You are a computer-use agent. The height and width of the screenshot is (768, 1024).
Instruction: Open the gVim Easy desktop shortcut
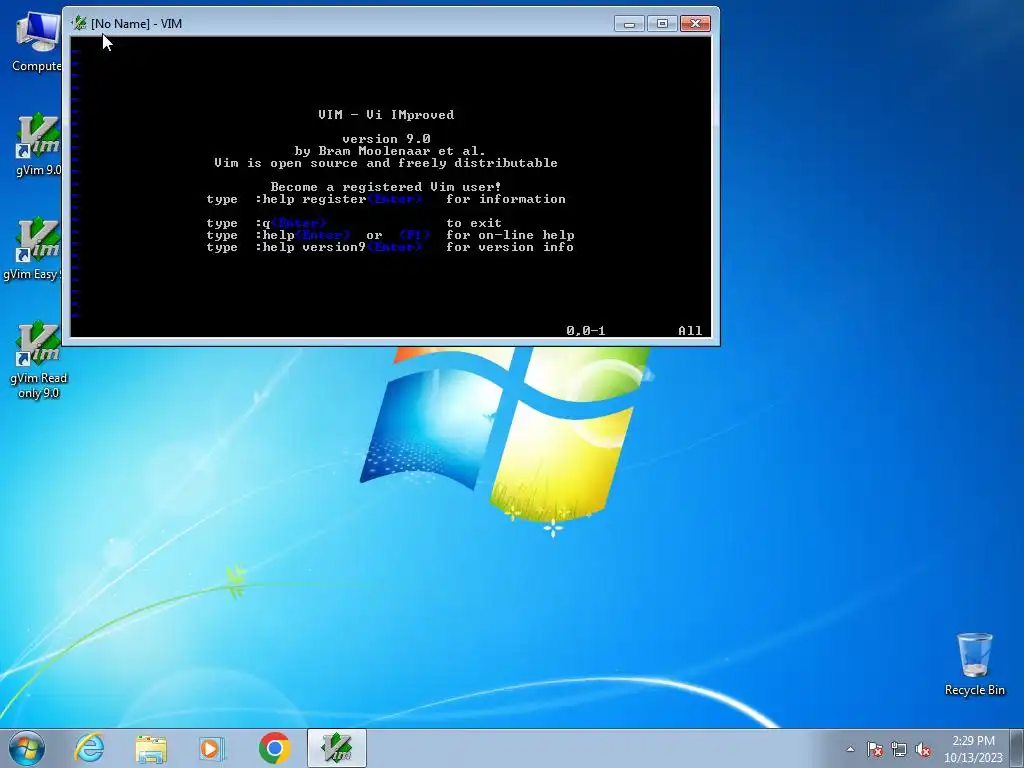(x=34, y=248)
